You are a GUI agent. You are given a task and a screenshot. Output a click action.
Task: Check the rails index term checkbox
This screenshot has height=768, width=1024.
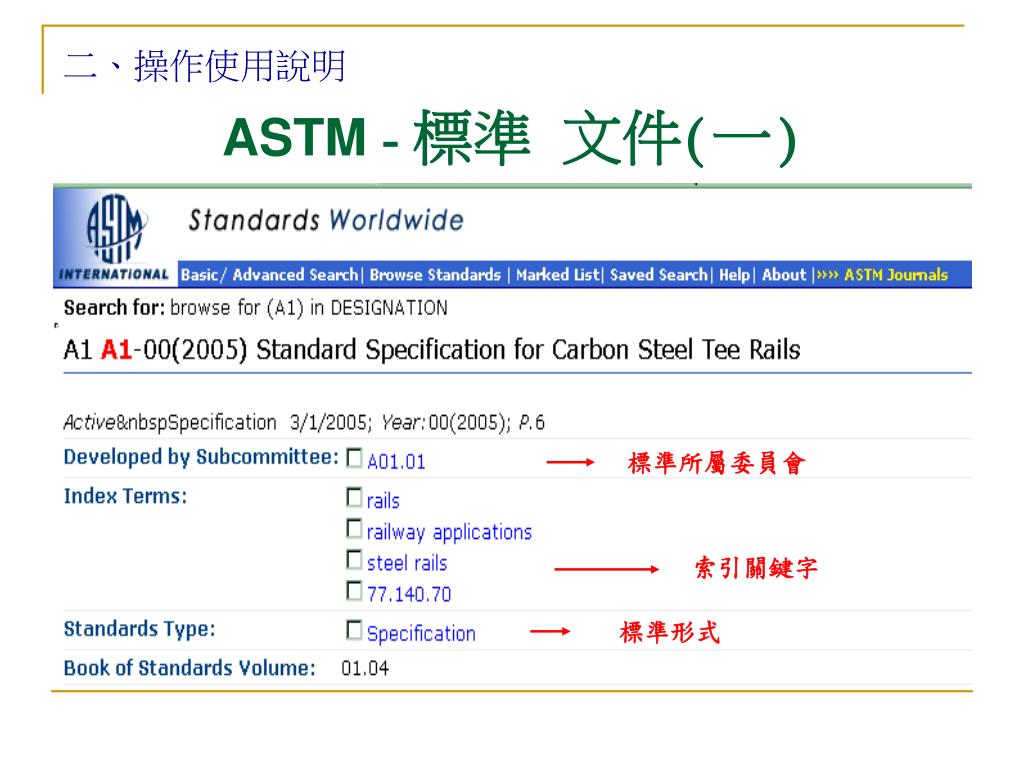click(354, 497)
